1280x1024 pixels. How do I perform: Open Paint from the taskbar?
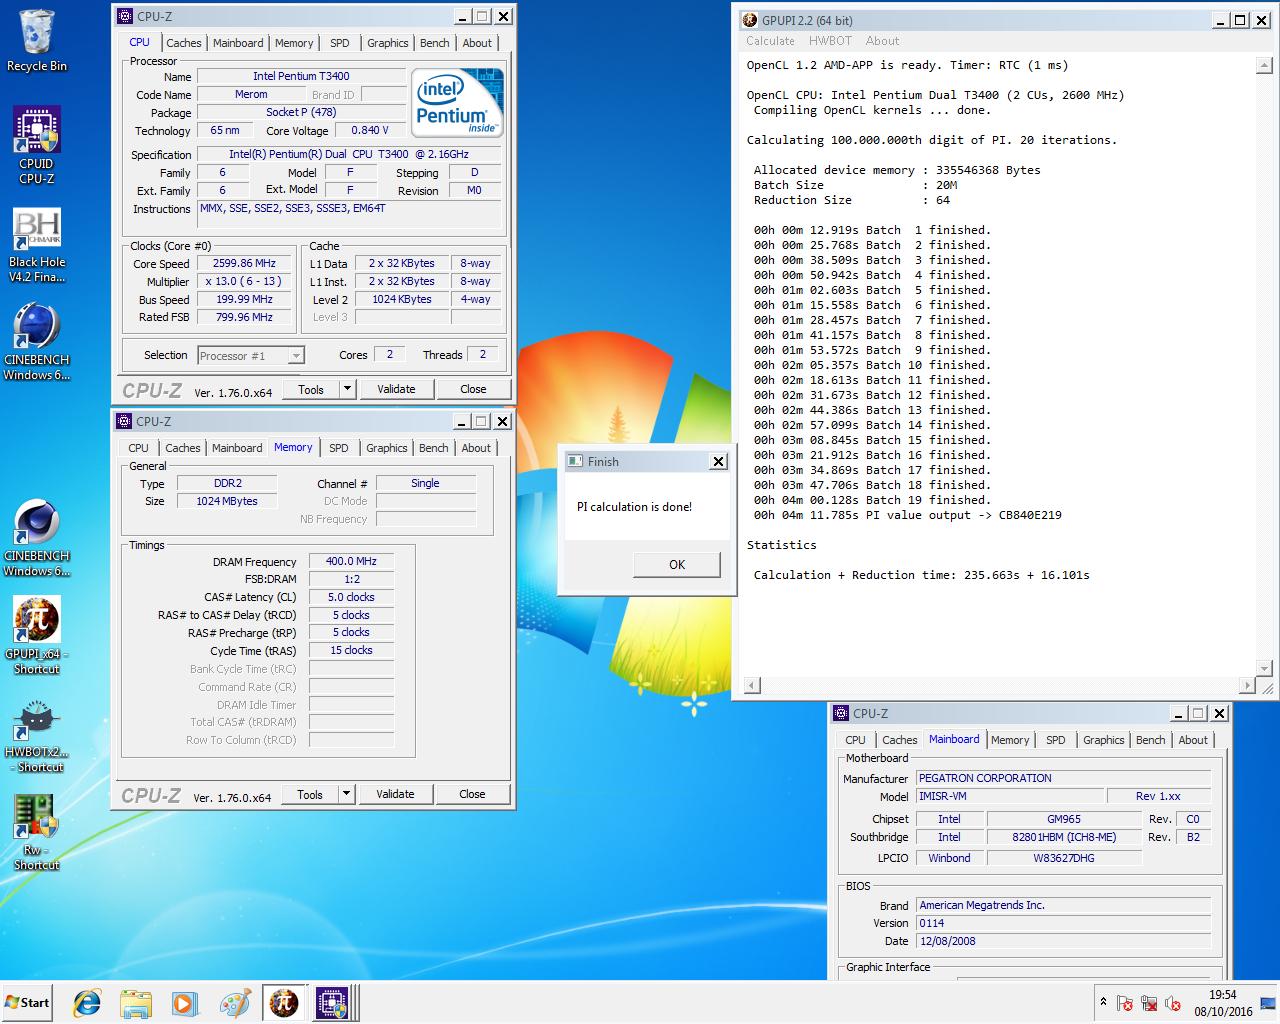[x=234, y=1003]
